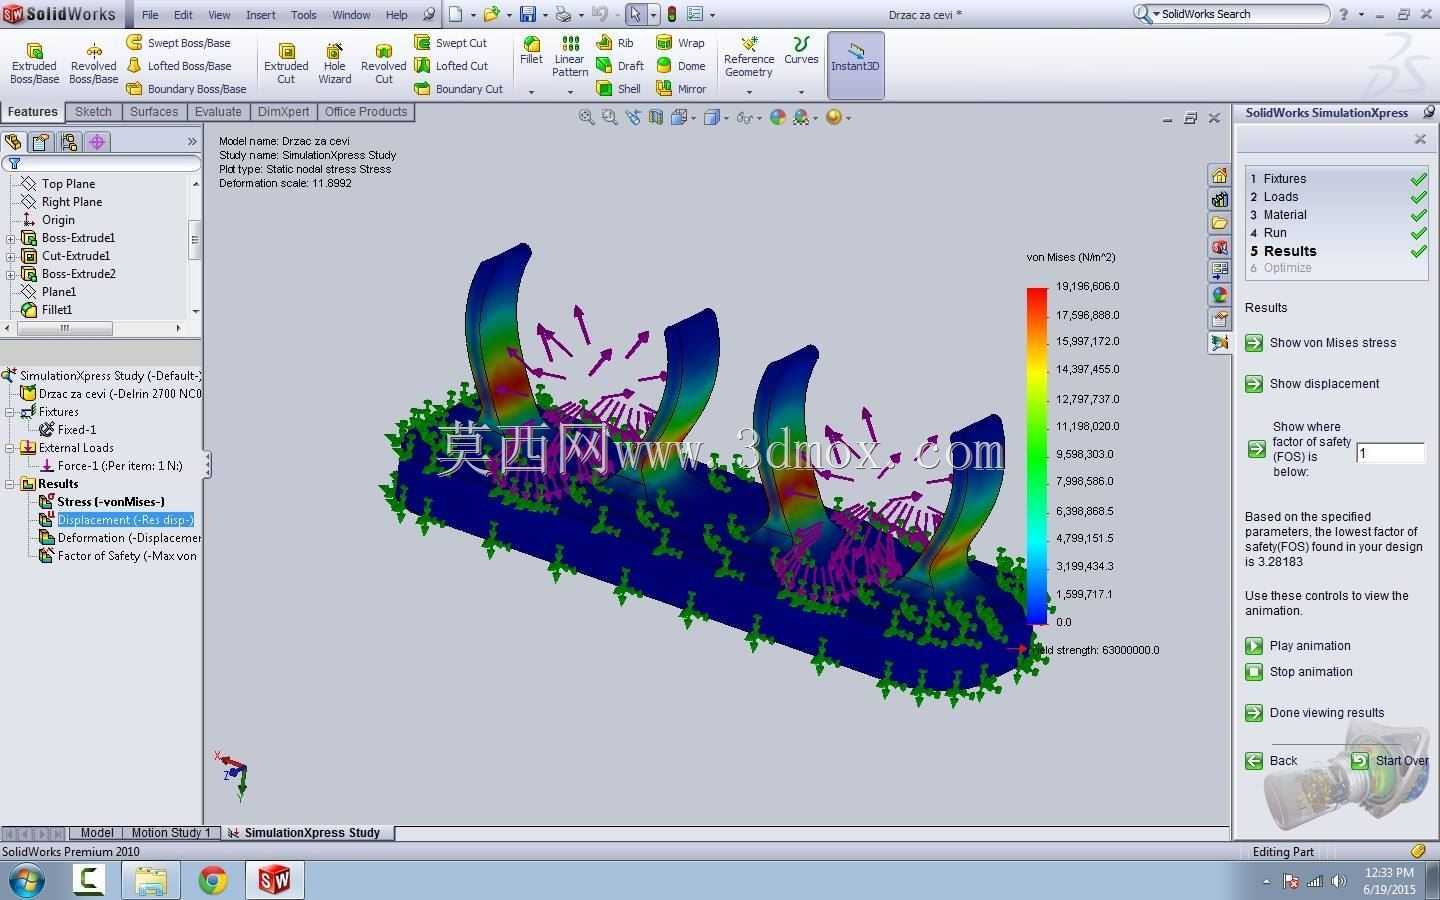Viewport: 1440px width, 900px height.
Task: Click the Wrap tool
Action: click(x=680, y=43)
